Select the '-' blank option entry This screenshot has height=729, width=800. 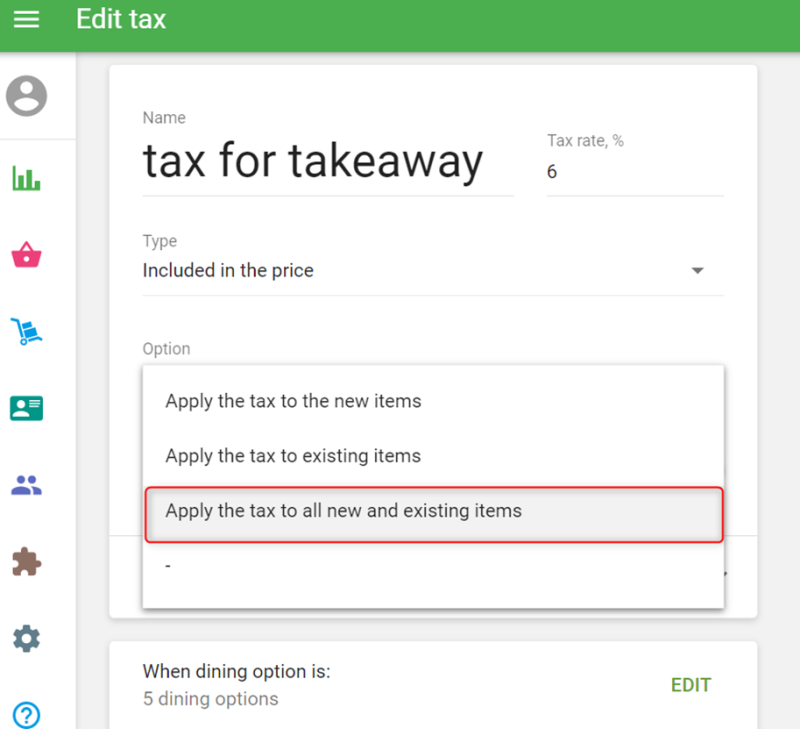click(x=168, y=566)
